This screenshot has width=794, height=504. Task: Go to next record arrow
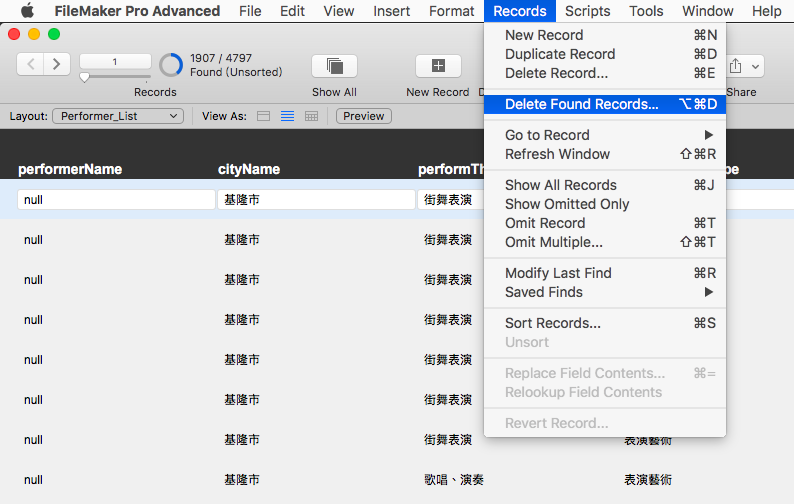click(x=57, y=64)
